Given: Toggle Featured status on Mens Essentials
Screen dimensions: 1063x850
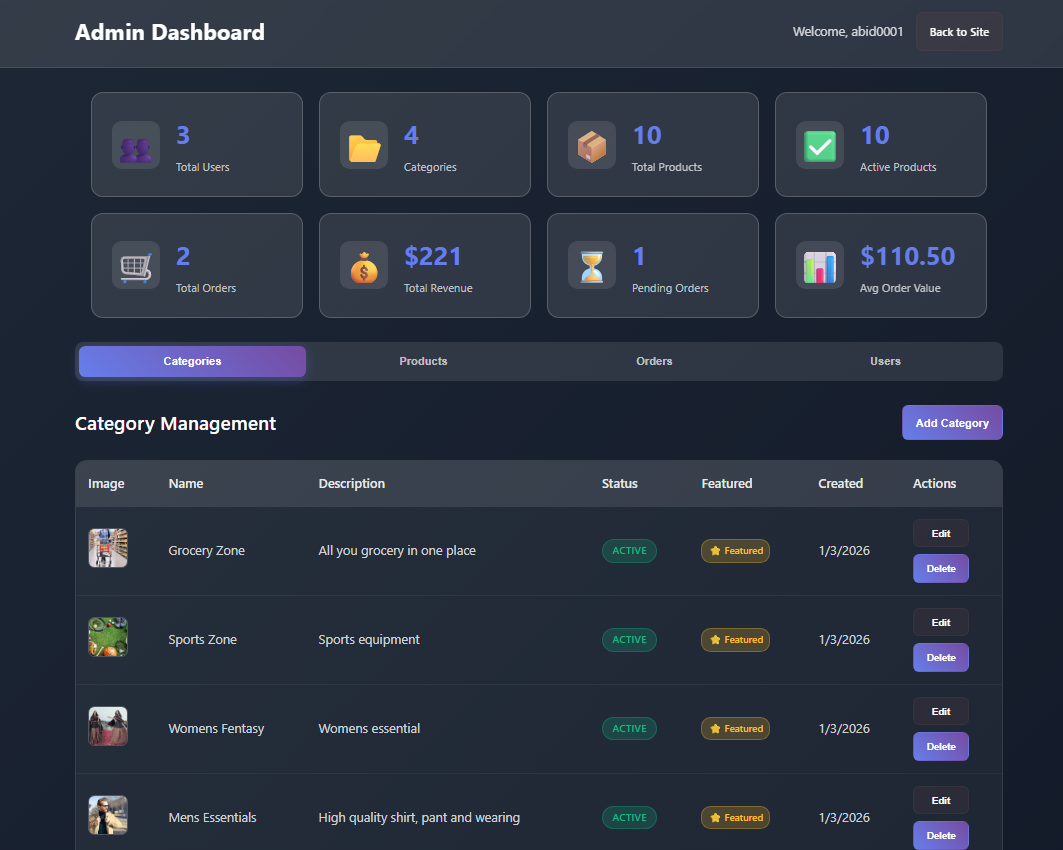Looking at the screenshot, I should coord(735,817).
